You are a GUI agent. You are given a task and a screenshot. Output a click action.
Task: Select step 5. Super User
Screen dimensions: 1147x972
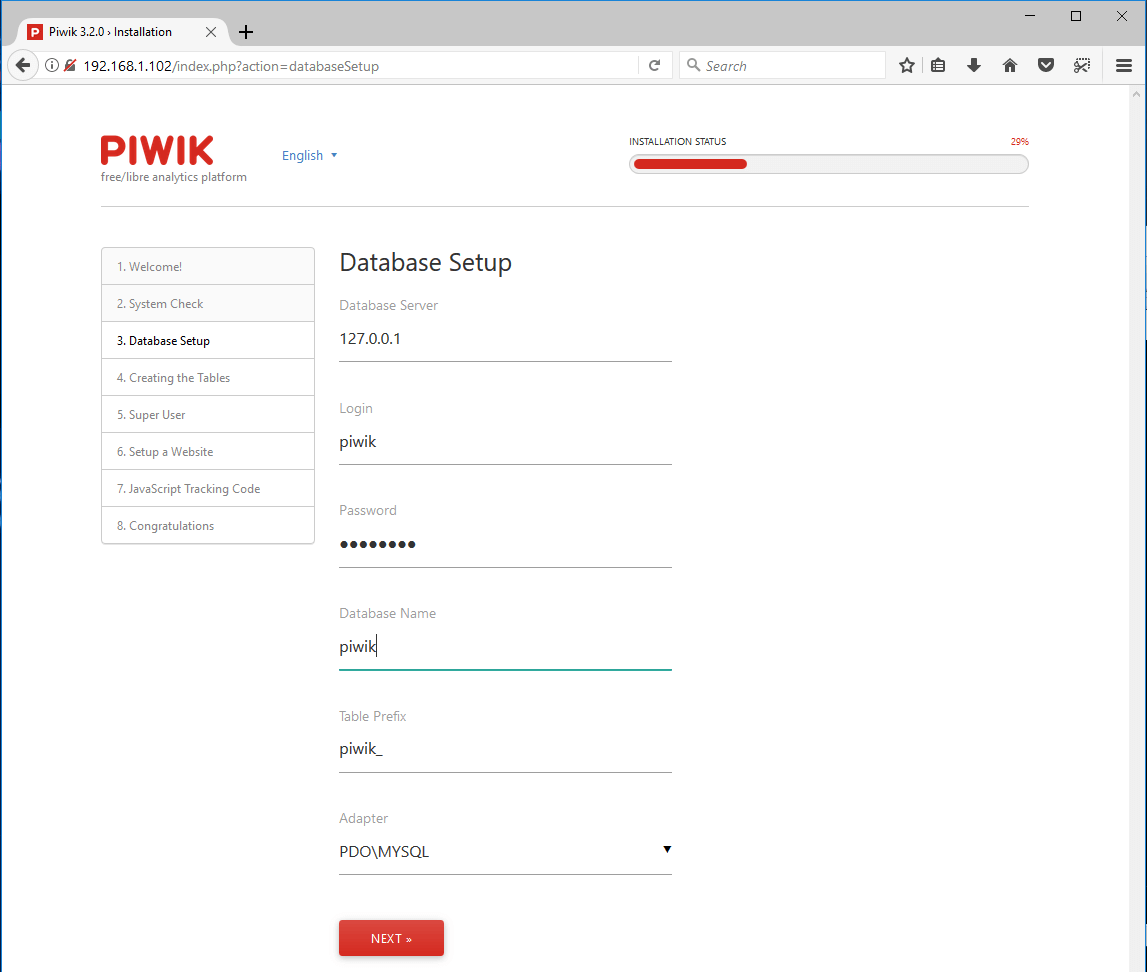tap(208, 415)
